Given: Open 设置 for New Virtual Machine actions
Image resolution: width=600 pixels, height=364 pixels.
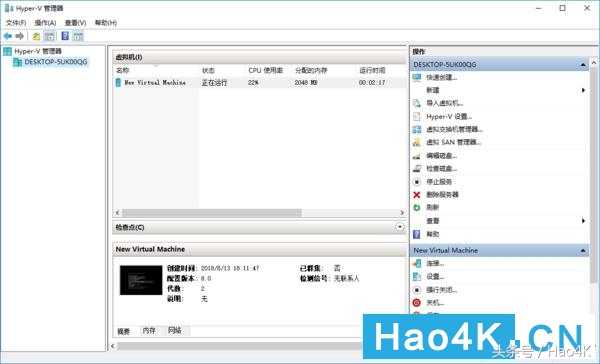Looking at the screenshot, I should 435,276.
